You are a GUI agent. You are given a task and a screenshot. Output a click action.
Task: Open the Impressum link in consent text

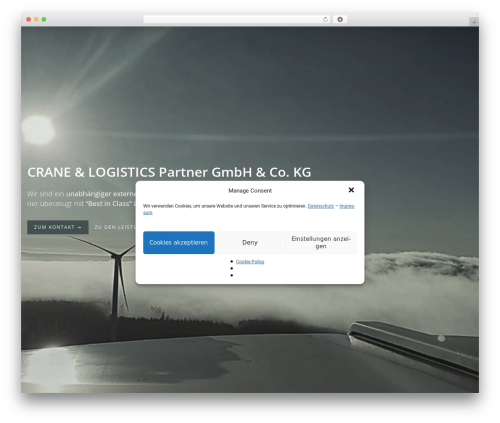[347, 206]
